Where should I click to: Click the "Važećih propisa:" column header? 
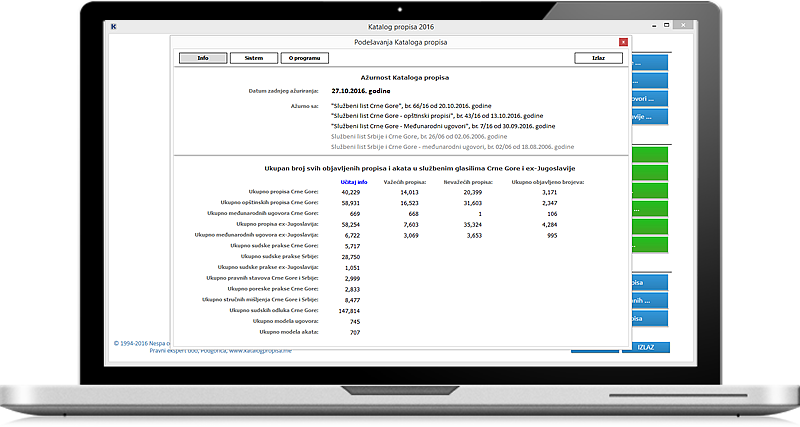405,182
